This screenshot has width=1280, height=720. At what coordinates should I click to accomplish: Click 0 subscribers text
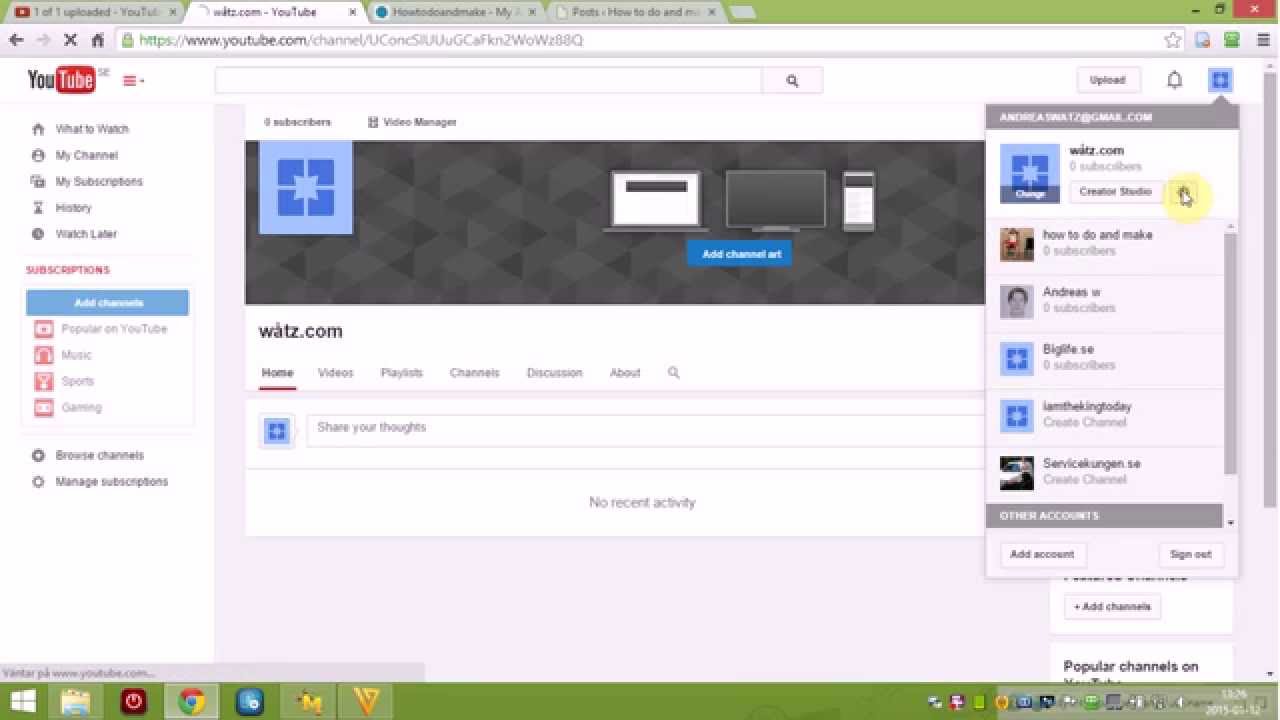(x=297, y=122)
